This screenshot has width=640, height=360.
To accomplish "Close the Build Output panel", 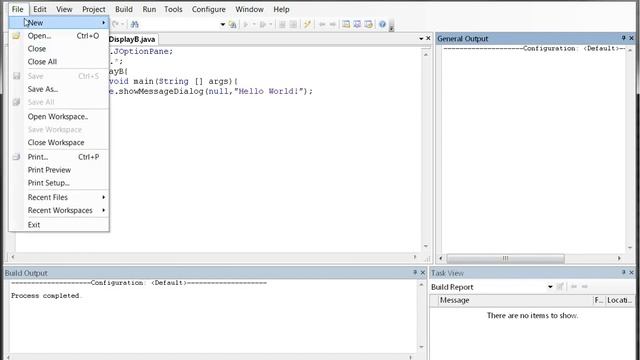I will [423, 272].
